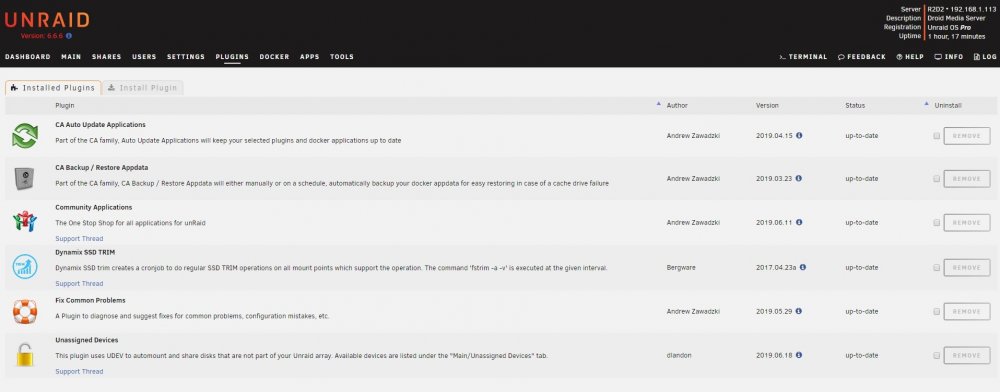Click the Uninstall column header

click(948, 105)
